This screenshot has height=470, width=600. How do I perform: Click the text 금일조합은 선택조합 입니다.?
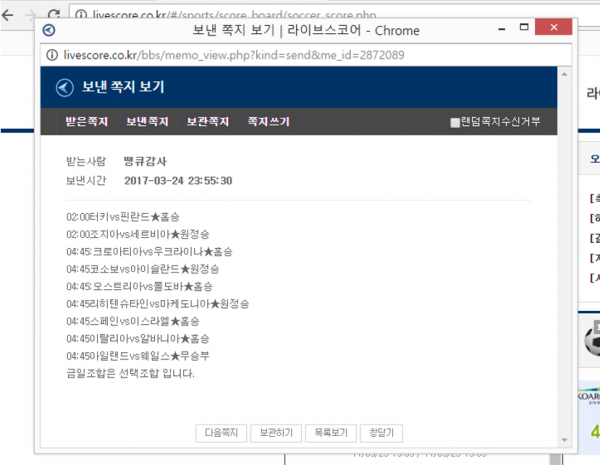tap(130, 373)
